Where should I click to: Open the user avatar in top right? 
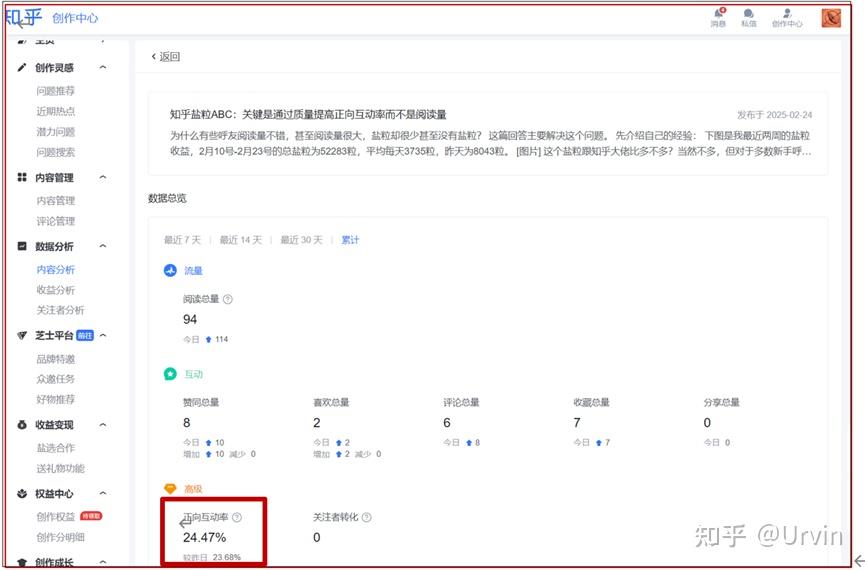click(831, 18)
